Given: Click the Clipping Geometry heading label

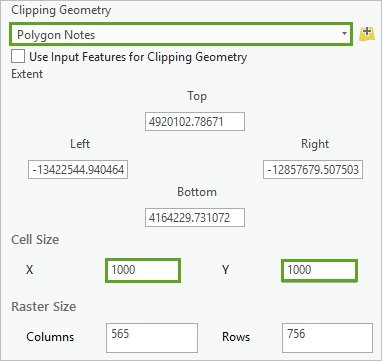Looking at the screenshot, I should 61,10.
